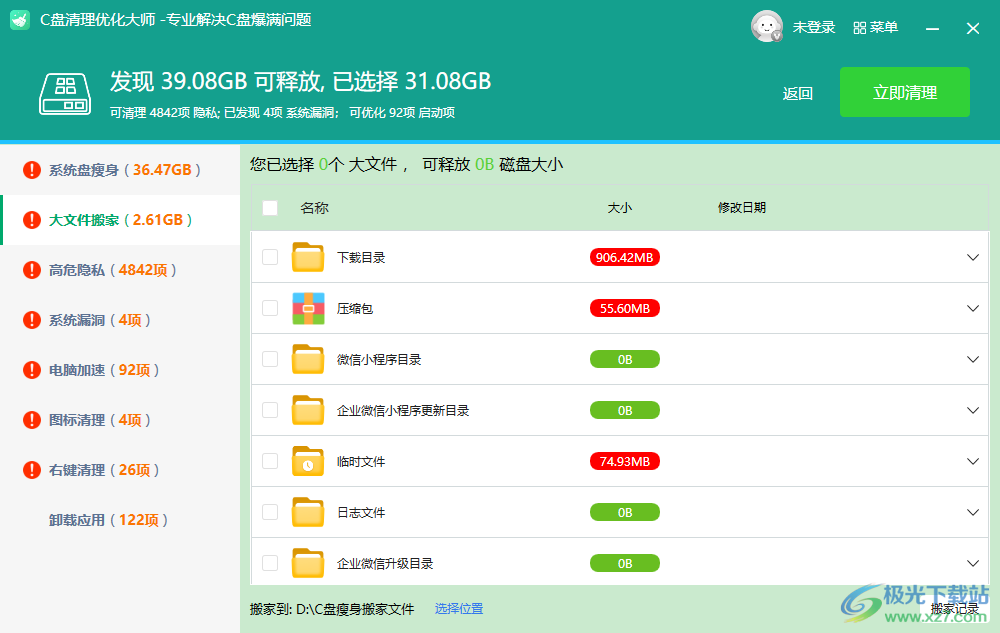Image resolution: width=1000 pixels, height=633 pixels.
Task: Click the RAR archive icon beside 压缩包
Action: 308,308
